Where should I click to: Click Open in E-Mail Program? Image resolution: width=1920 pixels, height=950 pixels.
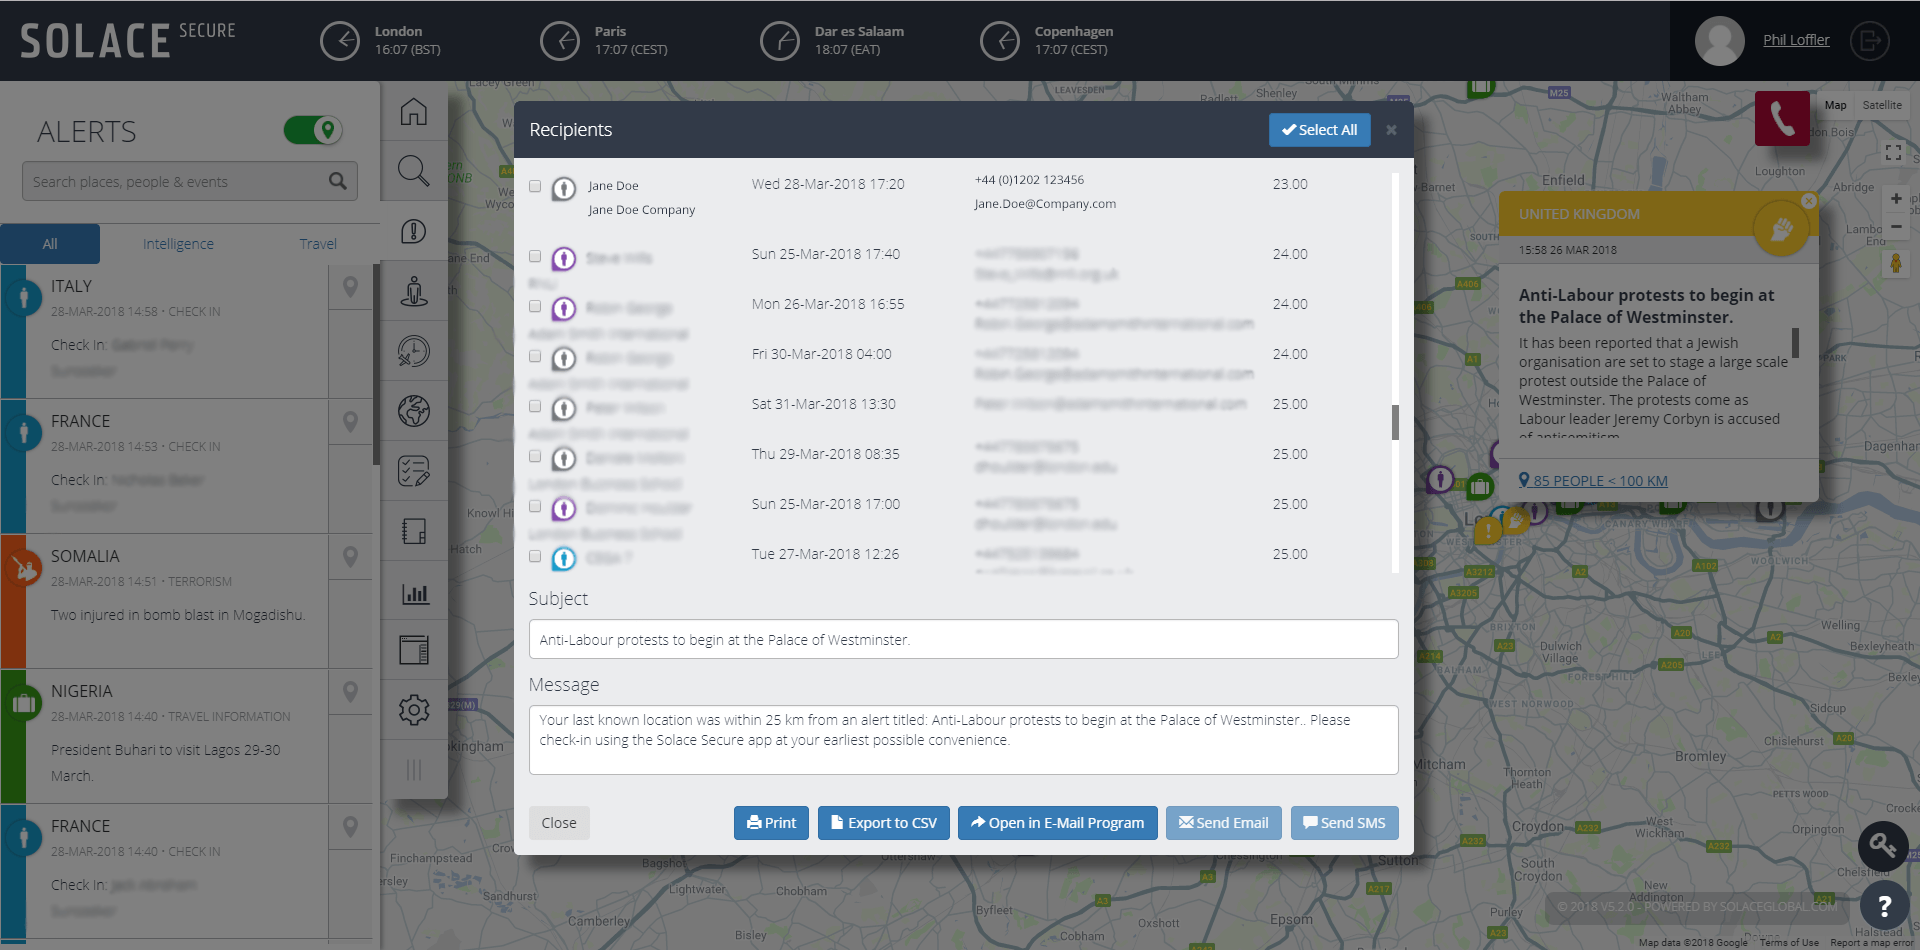(x=1058, y=823)
